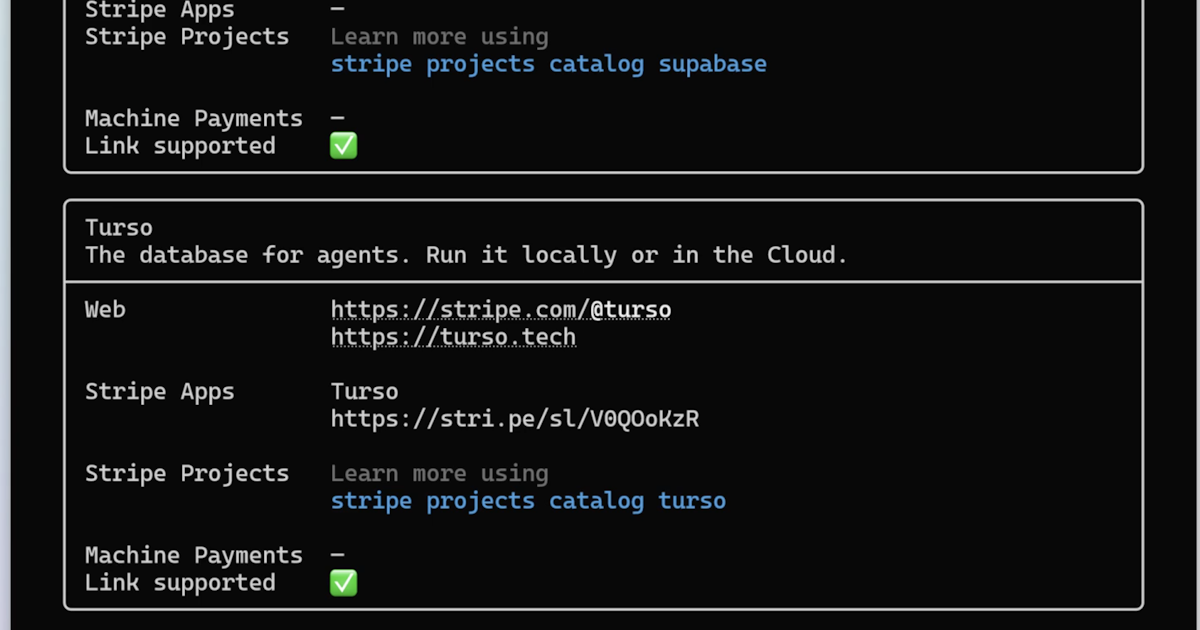The image size is (1200, 630).
Task: Click the 'Link supported' label in Turso card
Action: tap(180, 583)
